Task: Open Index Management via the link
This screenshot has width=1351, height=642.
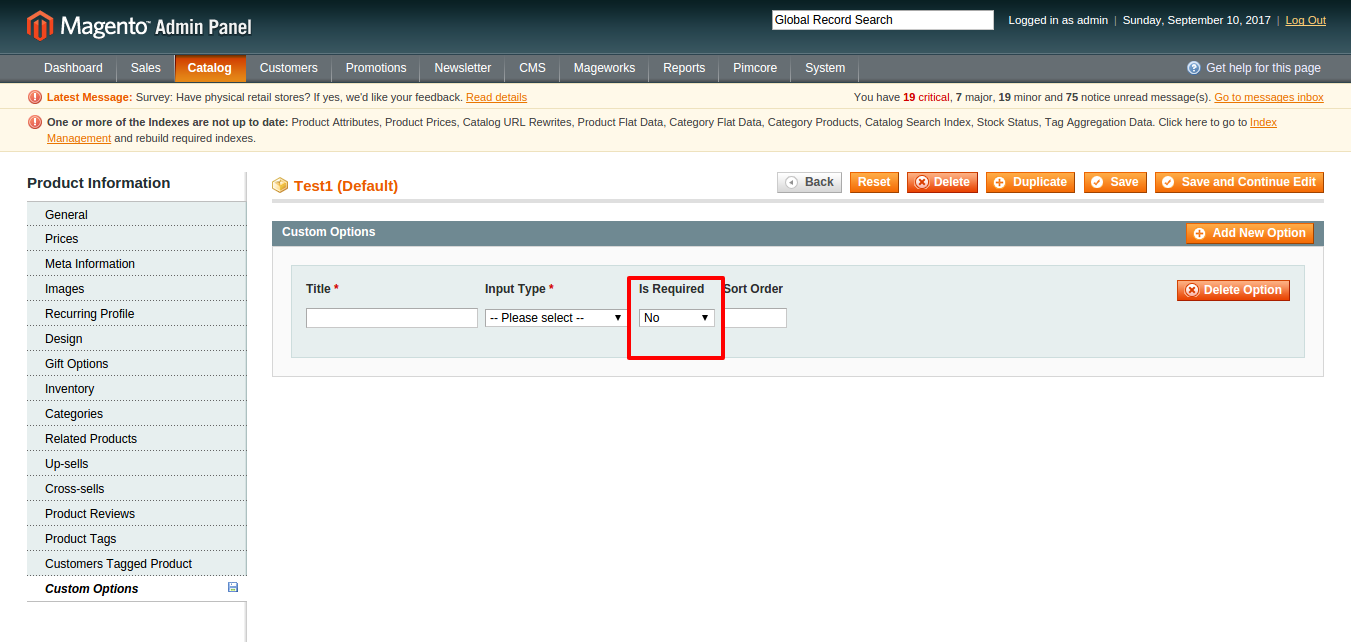Action: (1263, 122)
